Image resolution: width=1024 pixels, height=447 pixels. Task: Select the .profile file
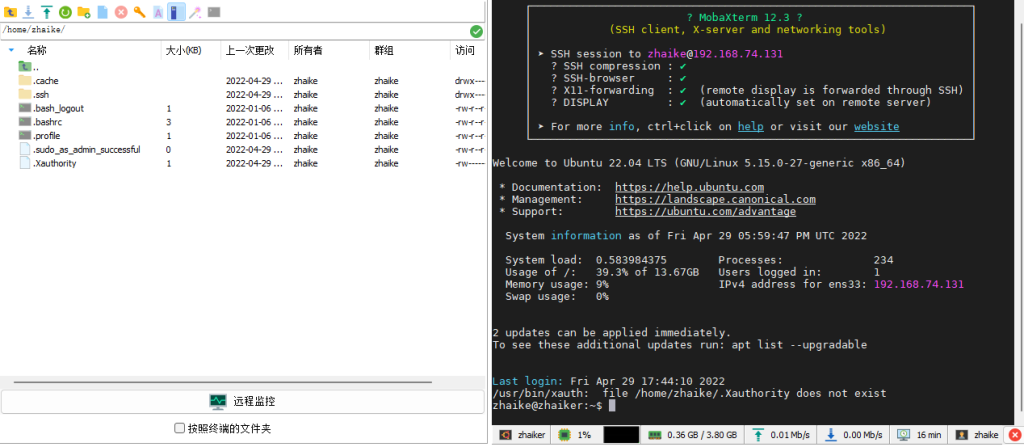(242, 135)
